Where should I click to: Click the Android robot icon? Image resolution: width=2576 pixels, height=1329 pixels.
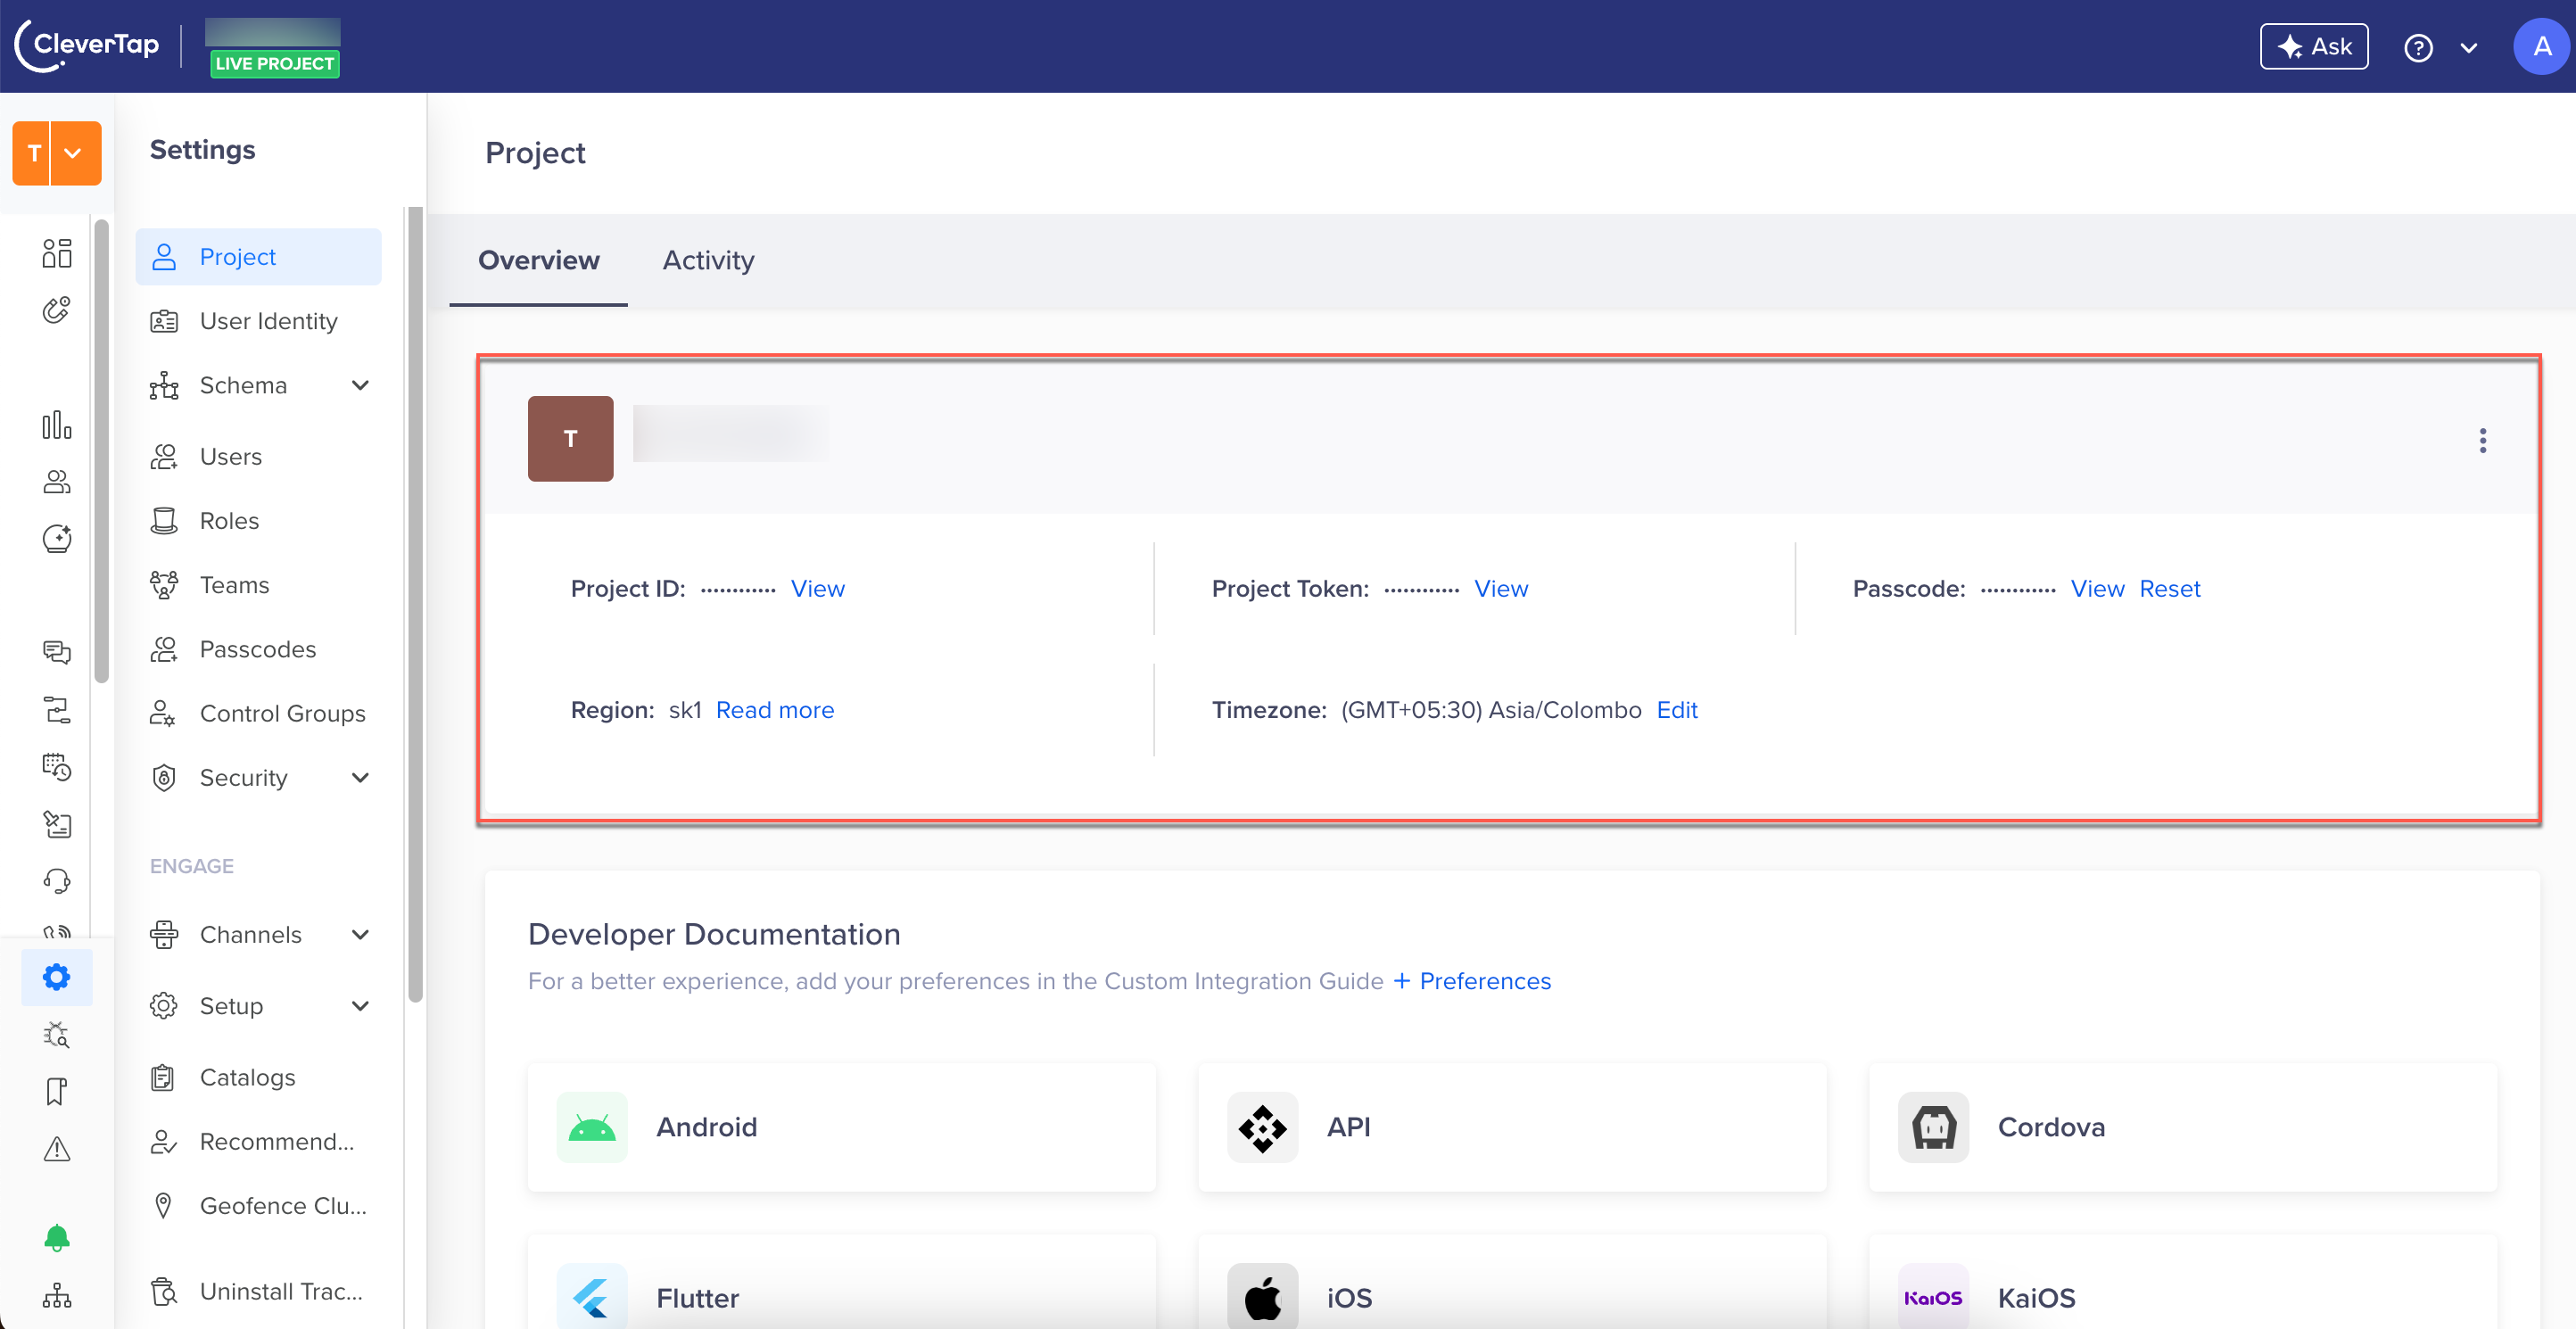[592, 1127]
